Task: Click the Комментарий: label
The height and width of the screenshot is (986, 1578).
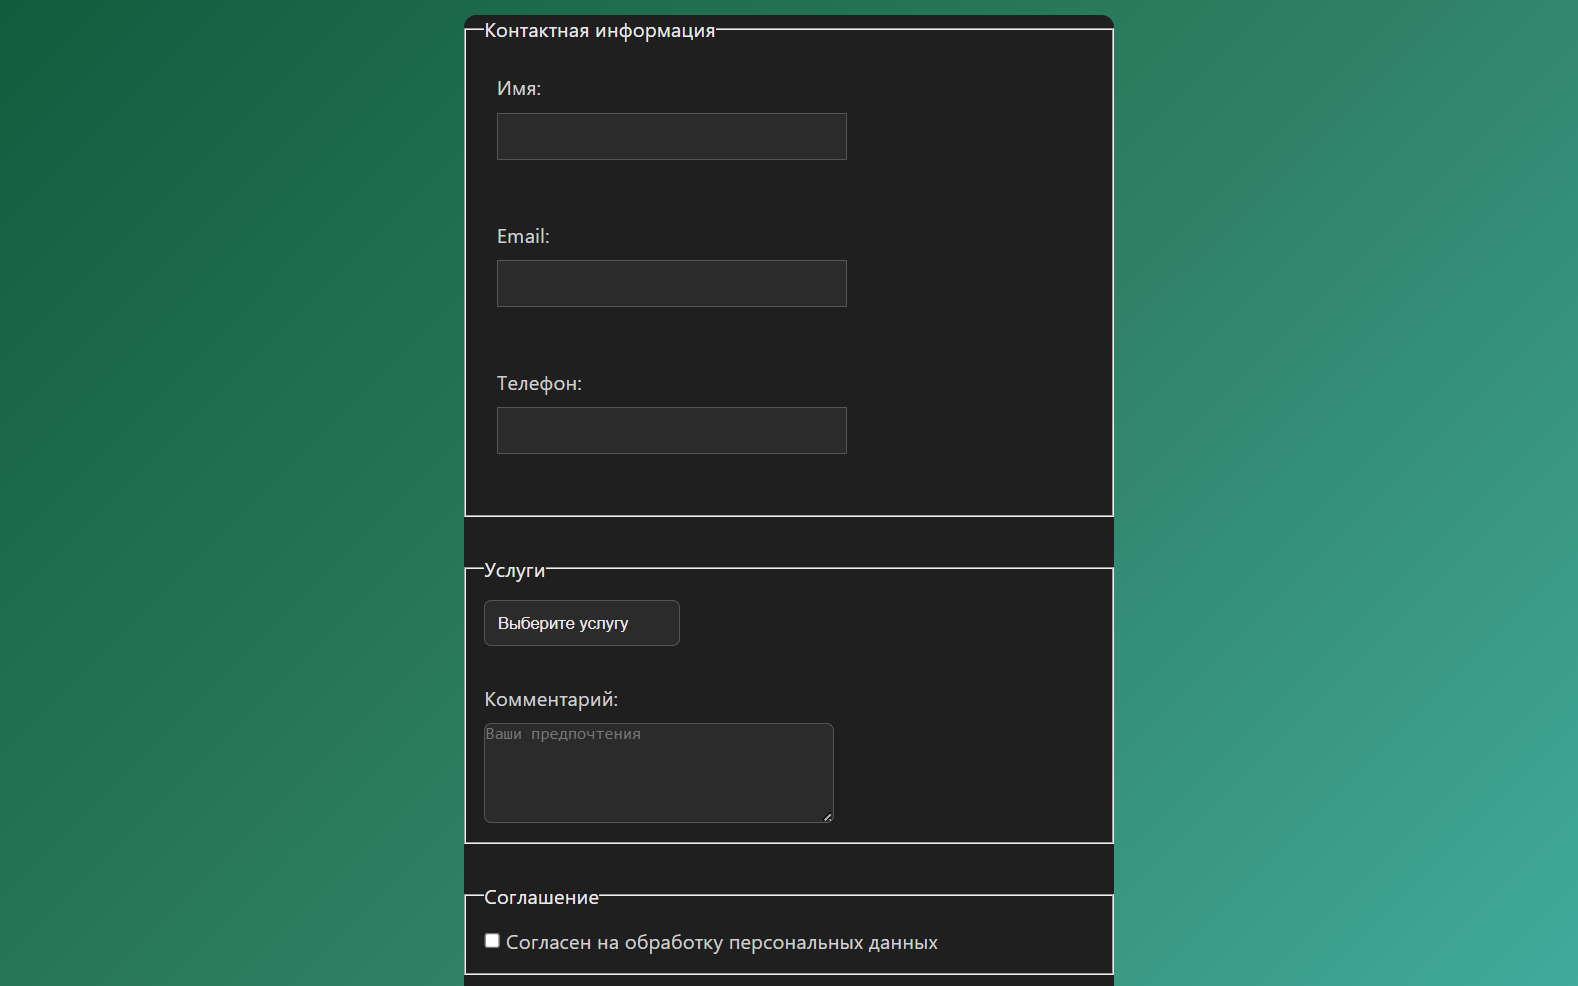Action: coord(551,700)
